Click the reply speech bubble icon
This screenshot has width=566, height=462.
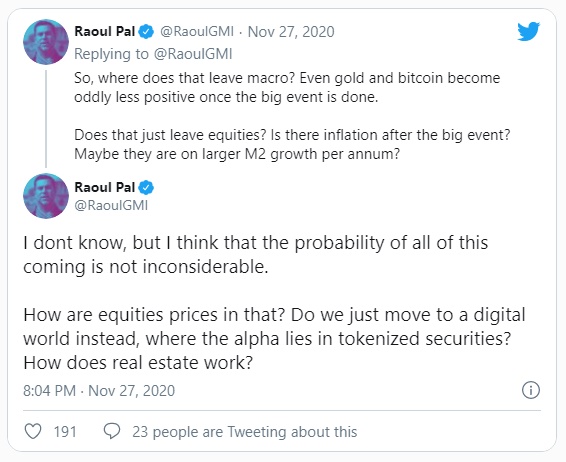112,431
